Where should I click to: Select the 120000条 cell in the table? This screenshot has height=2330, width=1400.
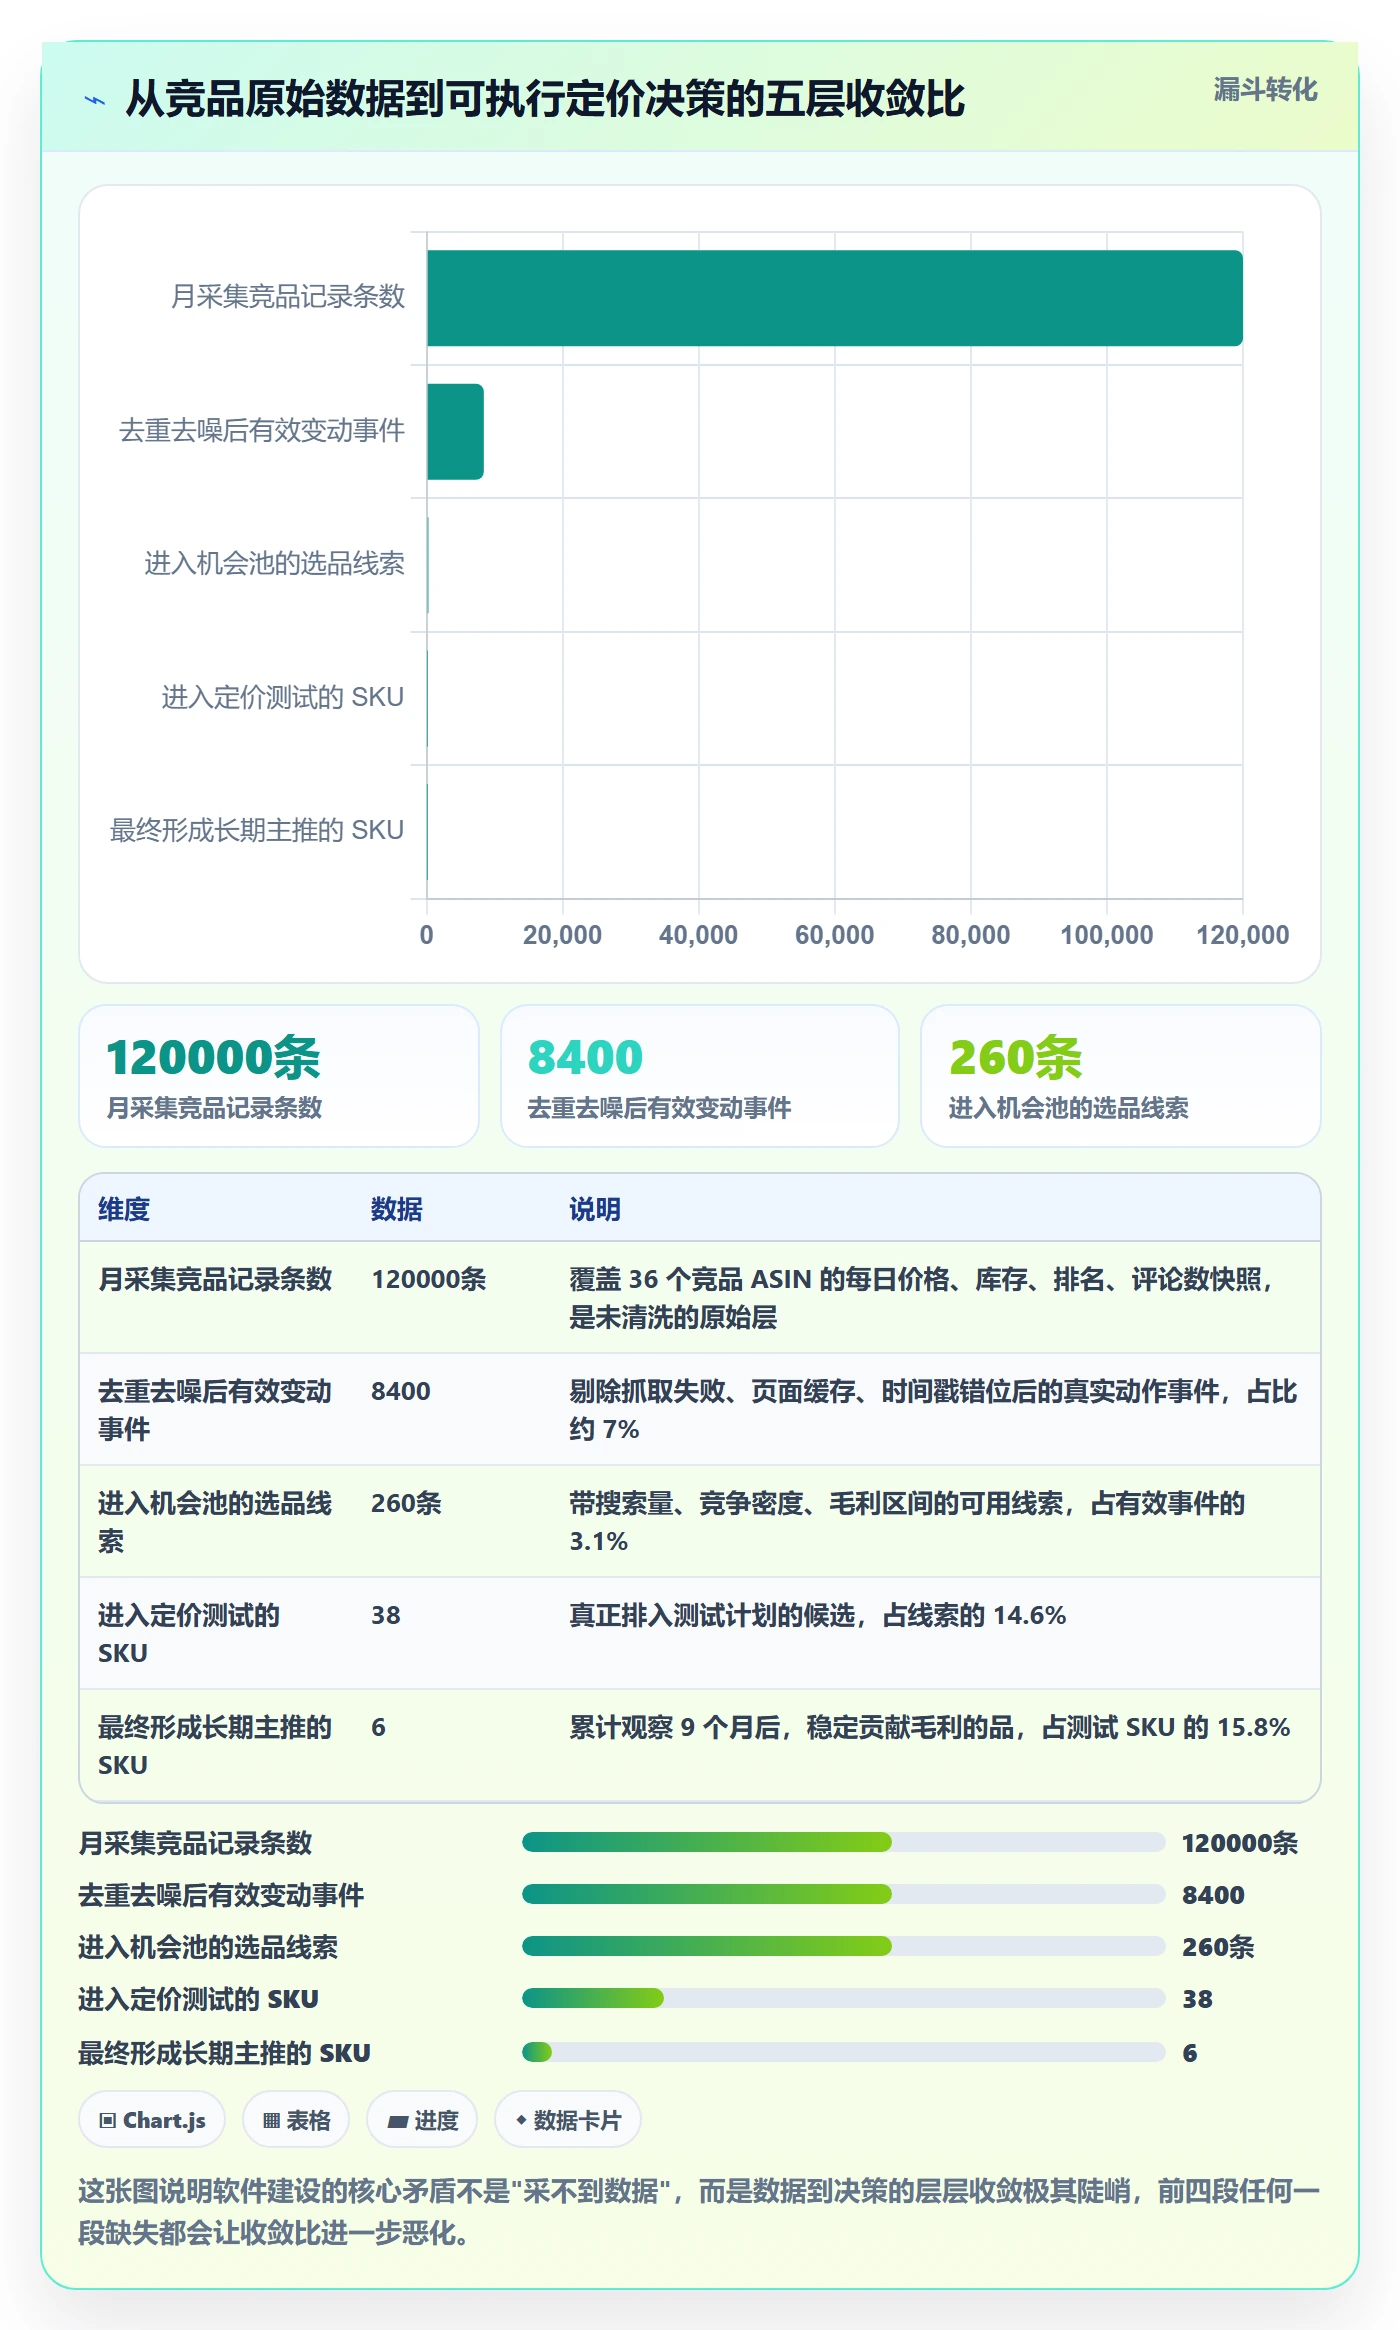(x=429, y=1279)
